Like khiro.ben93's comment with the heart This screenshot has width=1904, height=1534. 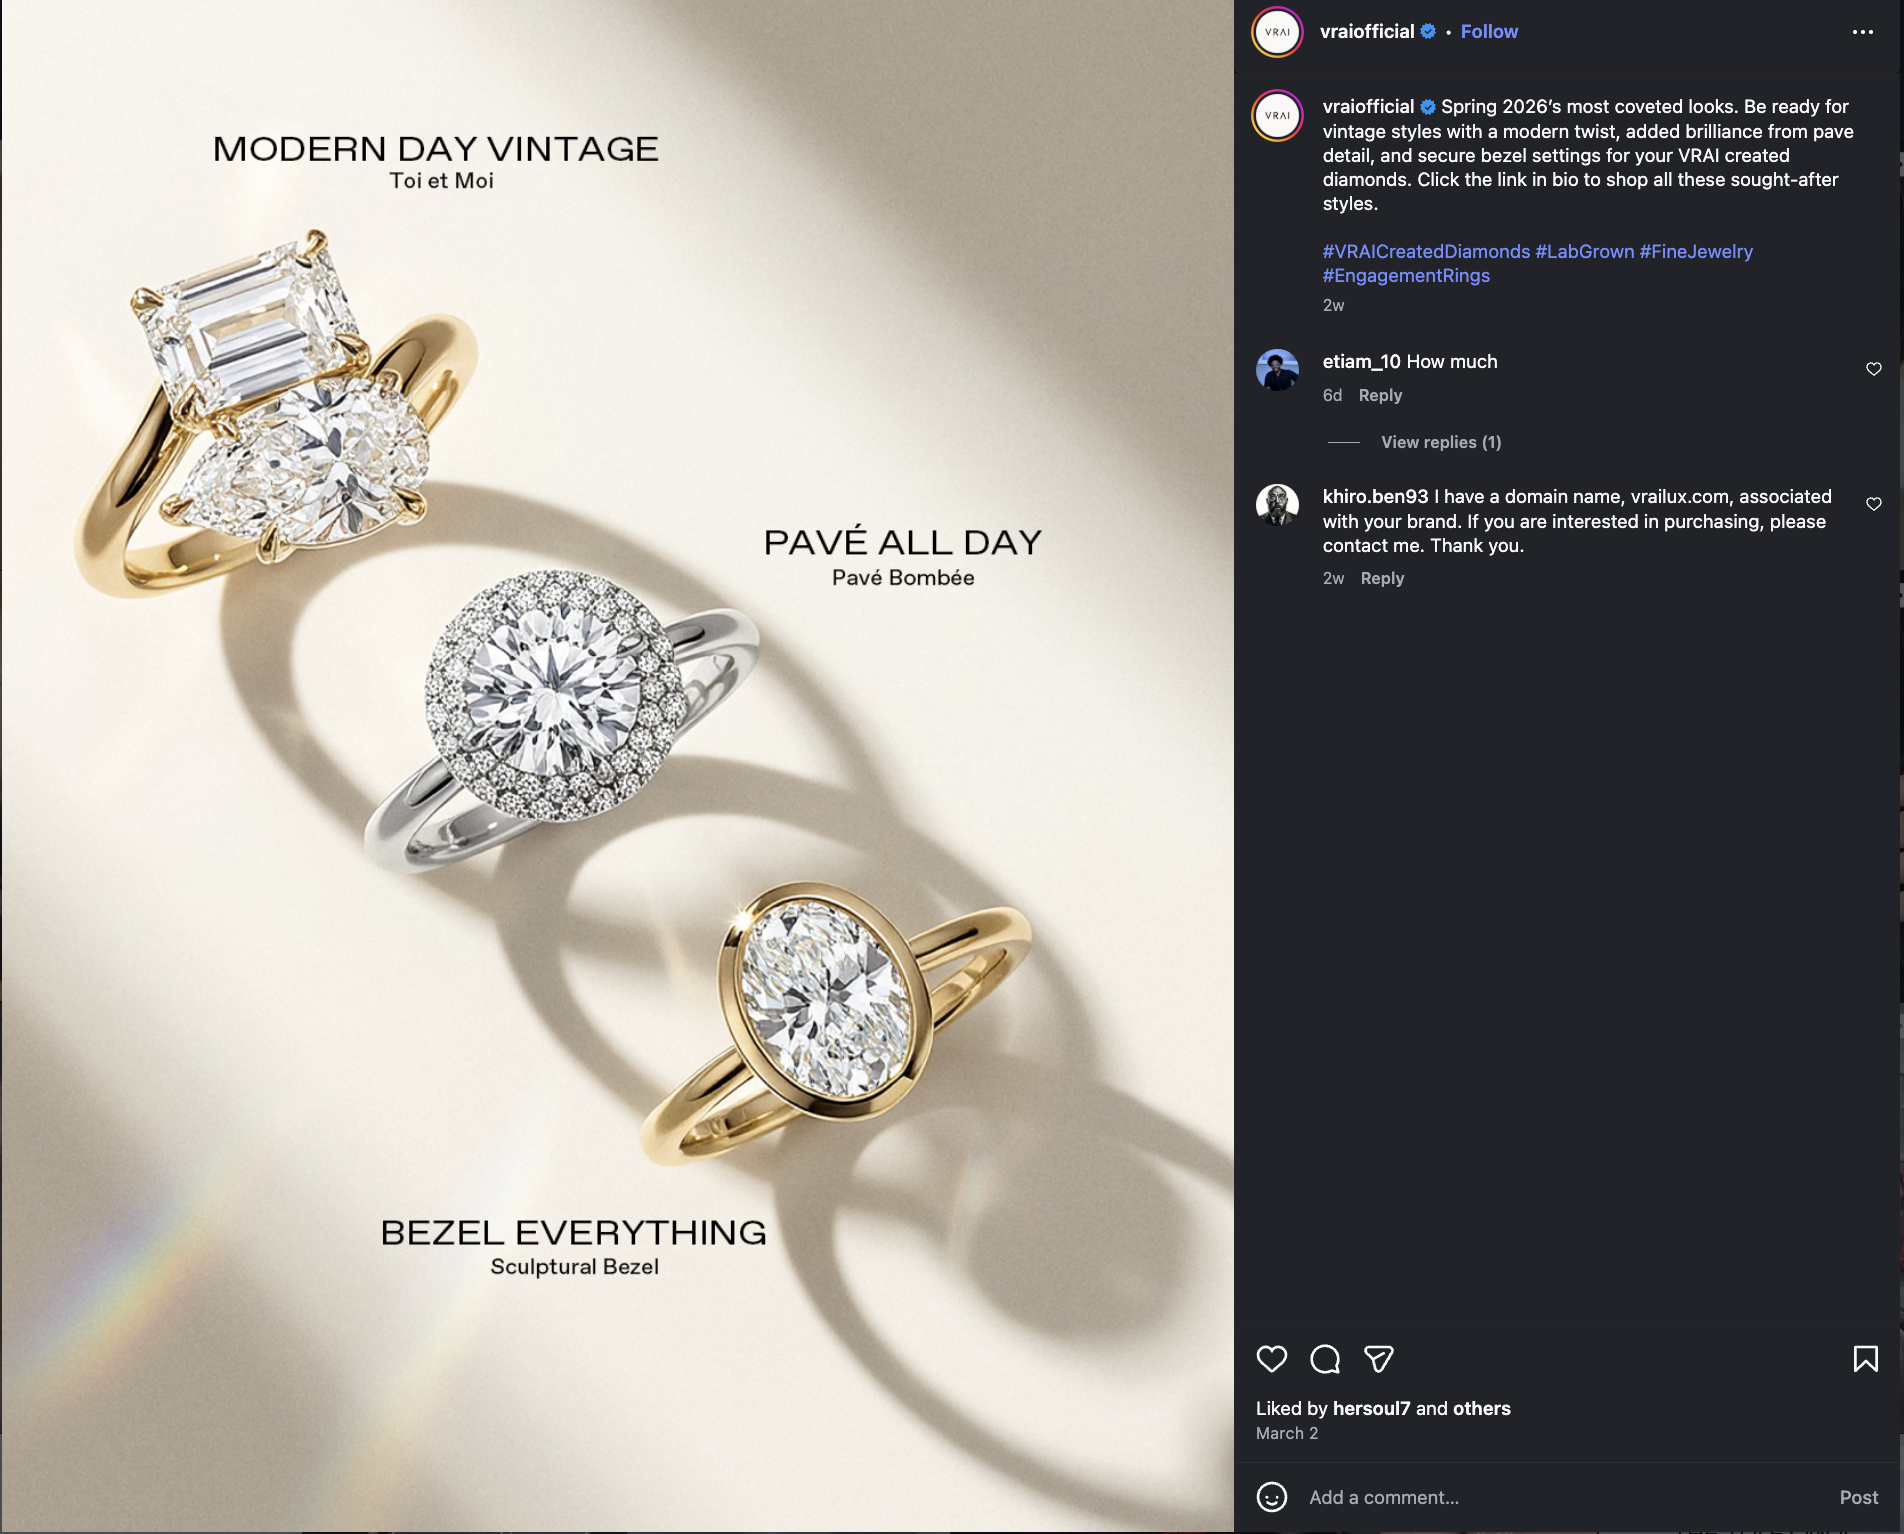tap(1873, 504)
